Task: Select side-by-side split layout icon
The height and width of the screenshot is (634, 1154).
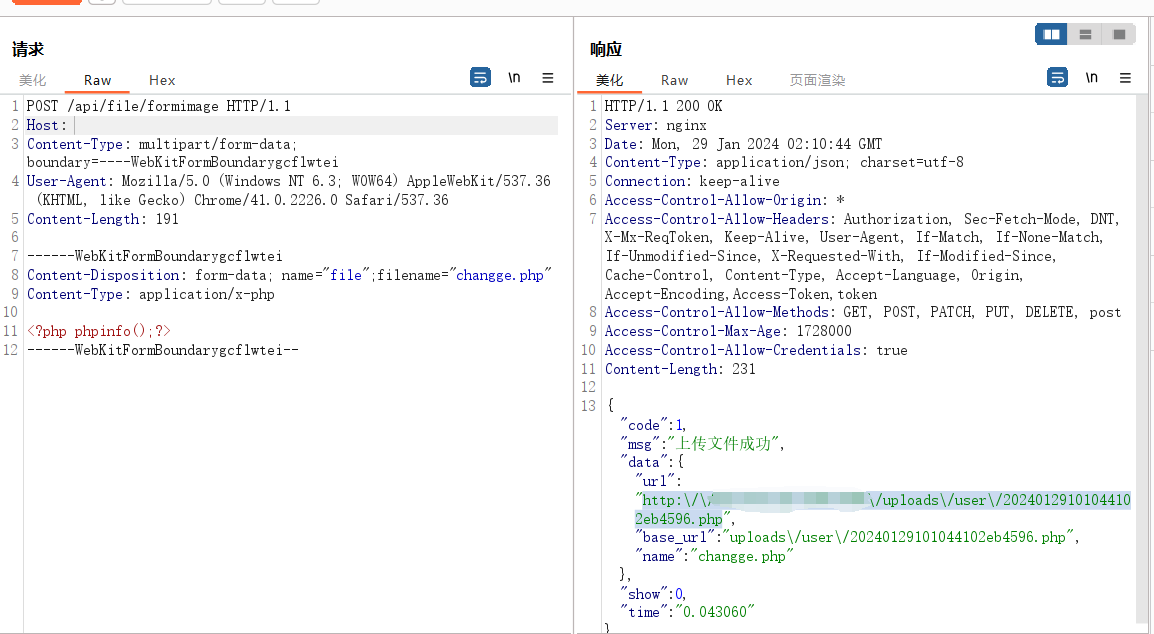Action: [1051, 34]
